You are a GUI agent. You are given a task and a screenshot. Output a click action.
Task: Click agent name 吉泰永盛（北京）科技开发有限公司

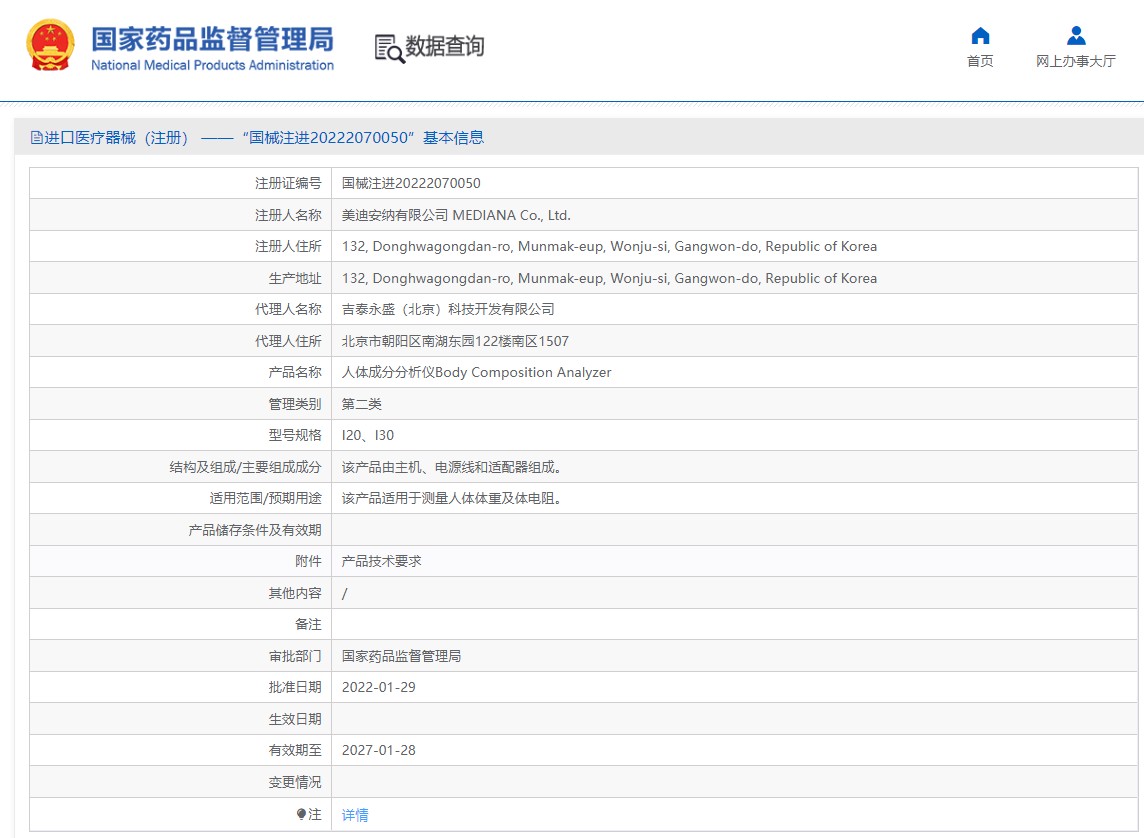pos(448,309)
